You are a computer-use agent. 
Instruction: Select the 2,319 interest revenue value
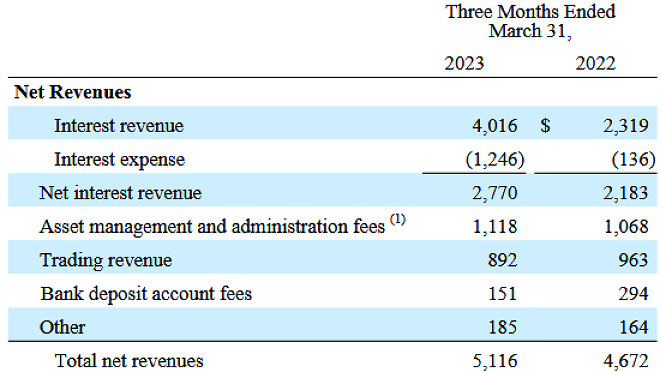(626, 126)
